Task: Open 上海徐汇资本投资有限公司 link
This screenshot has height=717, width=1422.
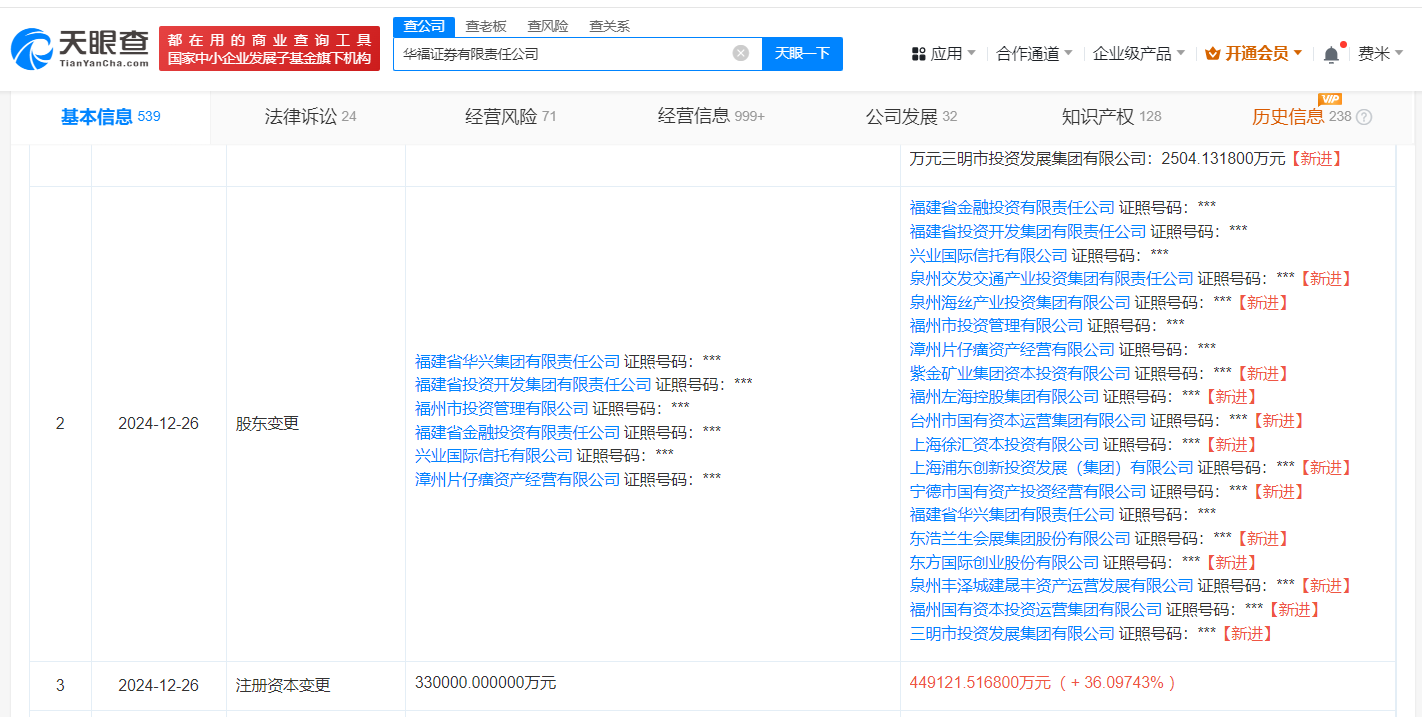Action: (x=1004, y=444)
